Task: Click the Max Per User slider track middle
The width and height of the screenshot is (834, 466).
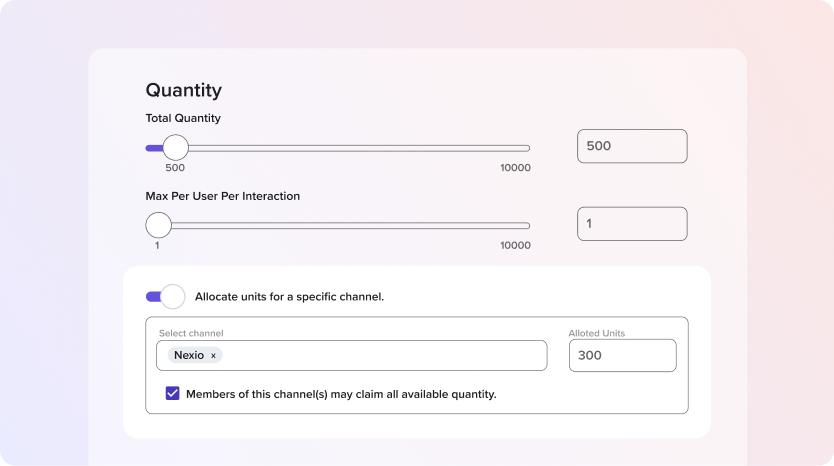Action: [338, 226]
